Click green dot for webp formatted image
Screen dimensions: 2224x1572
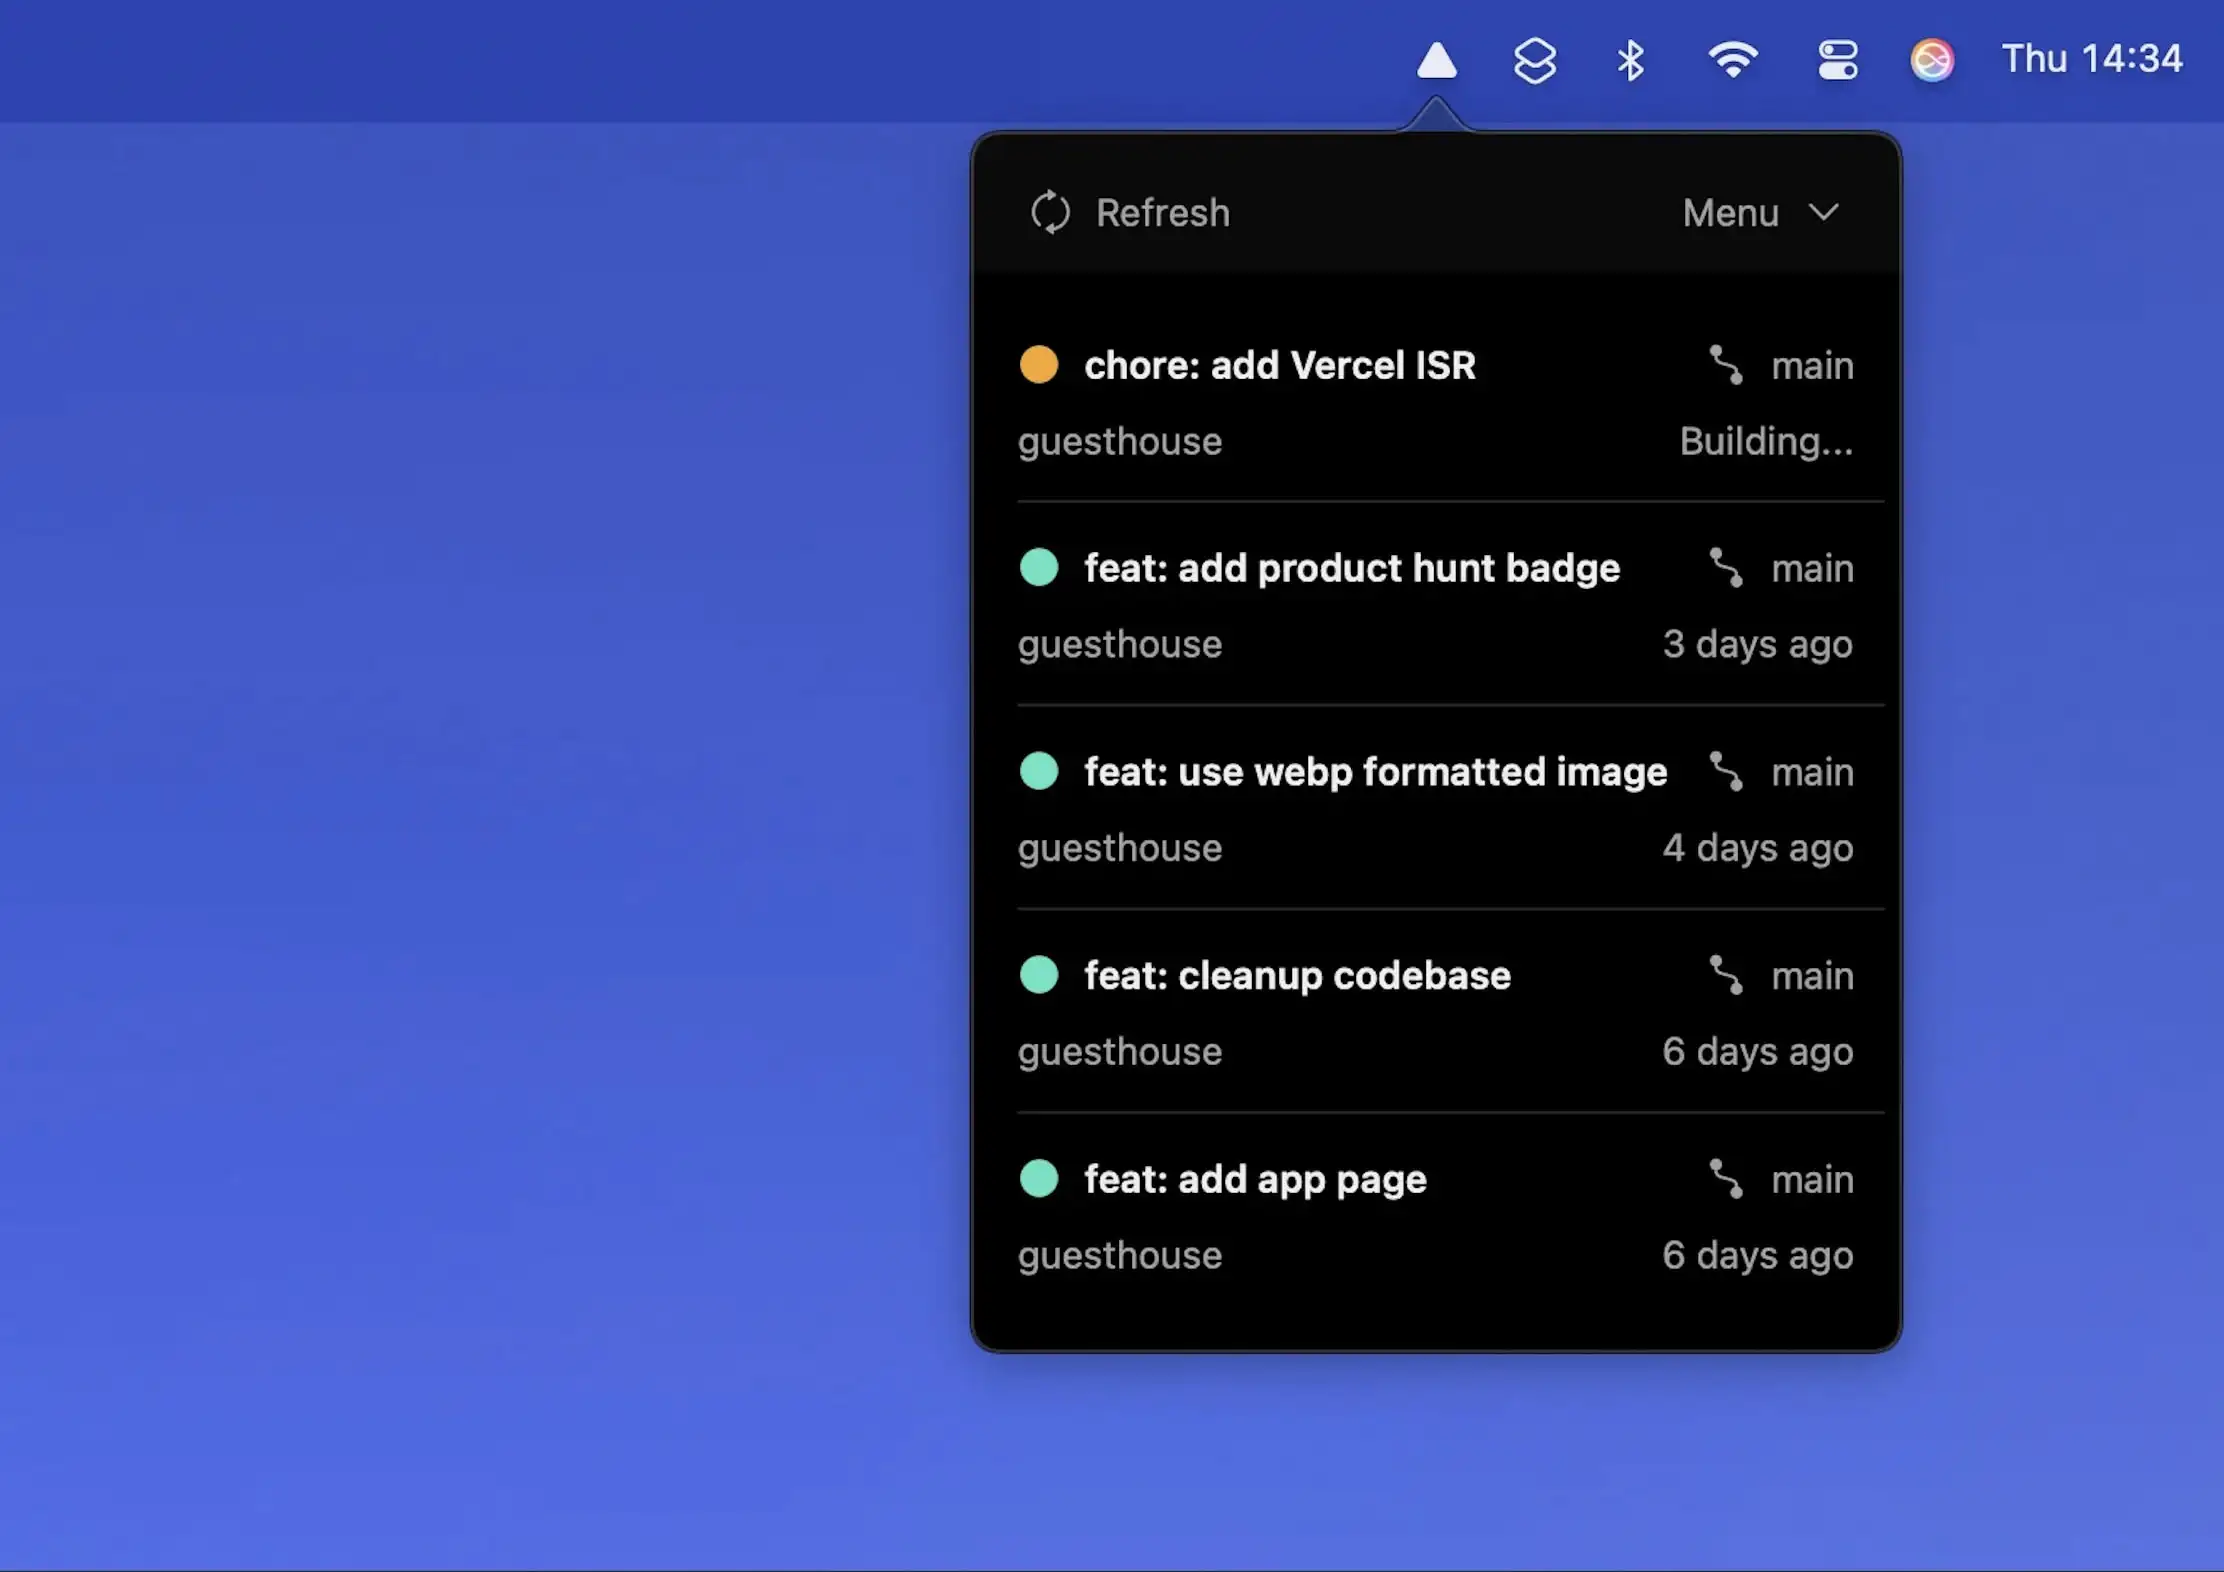click(x=1039, y=772)
